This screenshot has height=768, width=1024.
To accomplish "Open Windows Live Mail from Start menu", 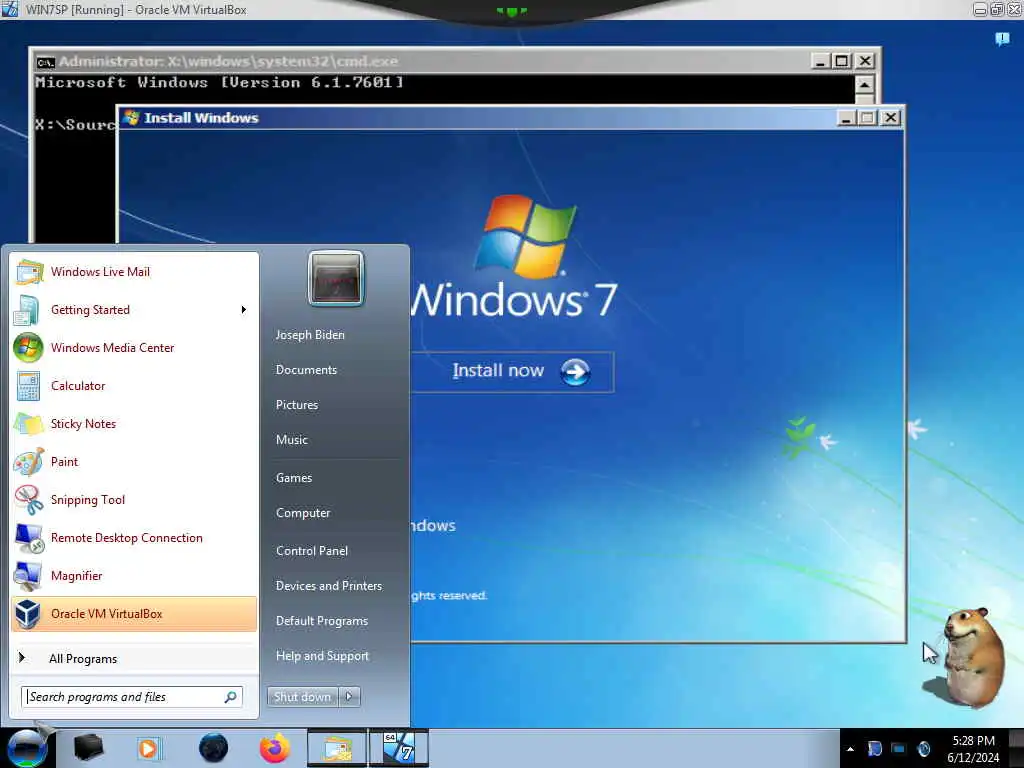I will [134, 272].
